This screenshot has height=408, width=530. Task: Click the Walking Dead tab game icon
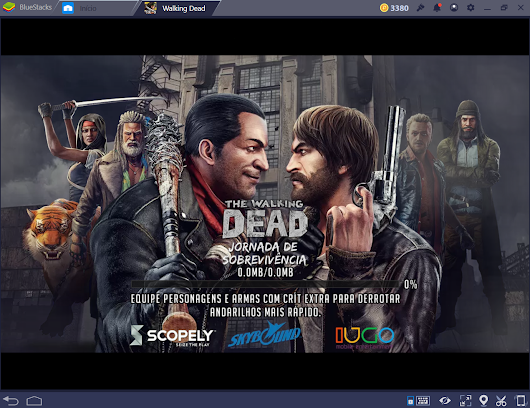[150, 8]
